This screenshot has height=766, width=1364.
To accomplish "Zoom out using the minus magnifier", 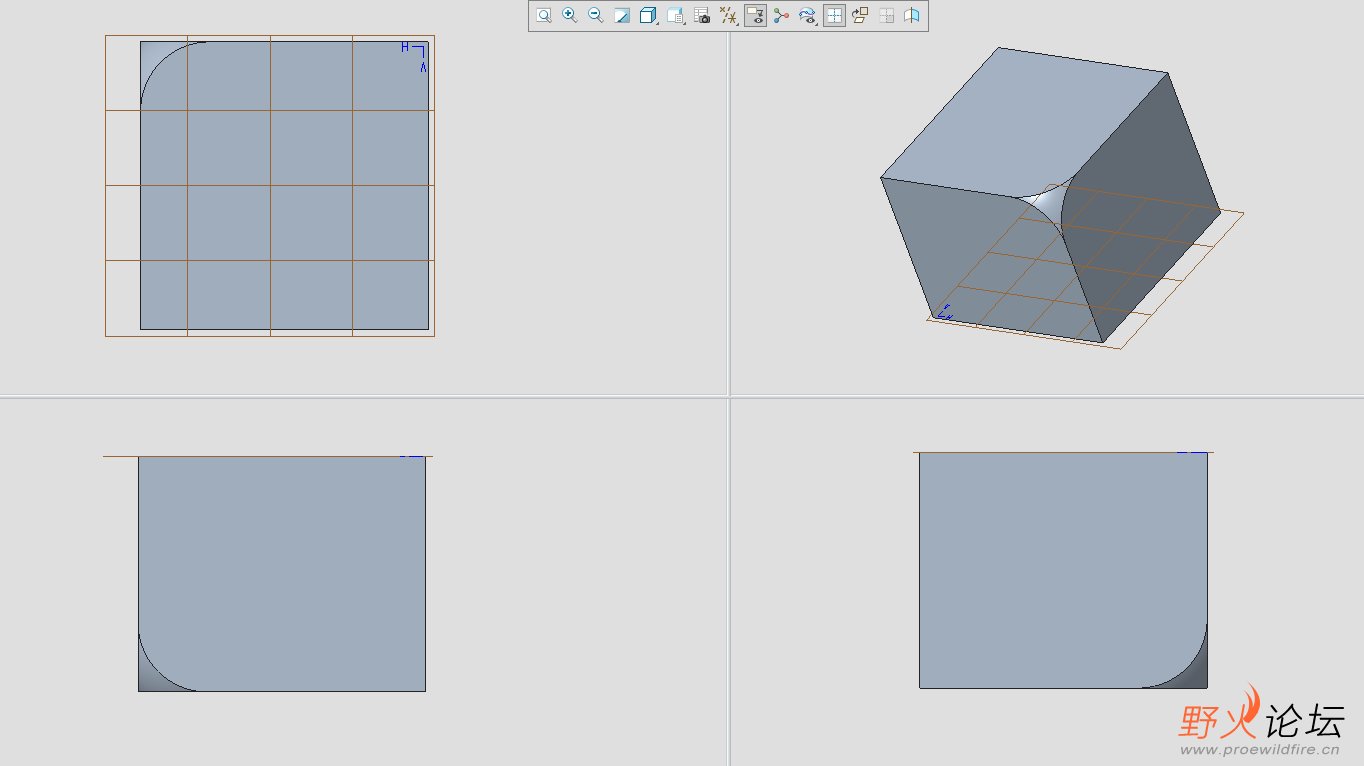I will click(595, 15).
